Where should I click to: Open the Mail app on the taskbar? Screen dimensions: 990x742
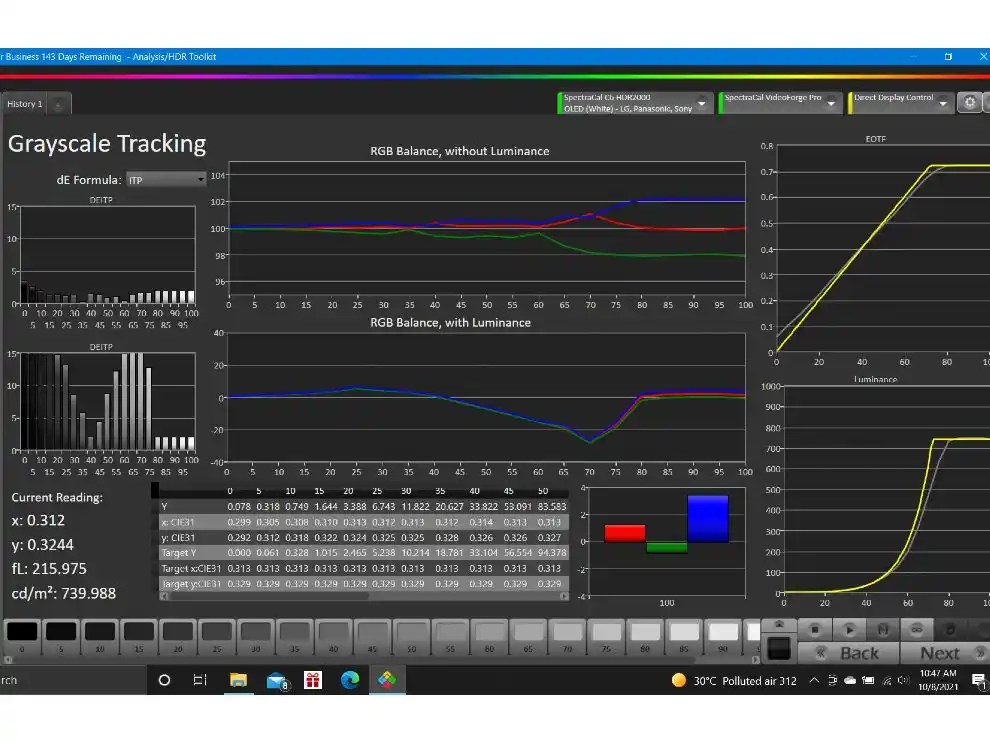tap(276, 680)
